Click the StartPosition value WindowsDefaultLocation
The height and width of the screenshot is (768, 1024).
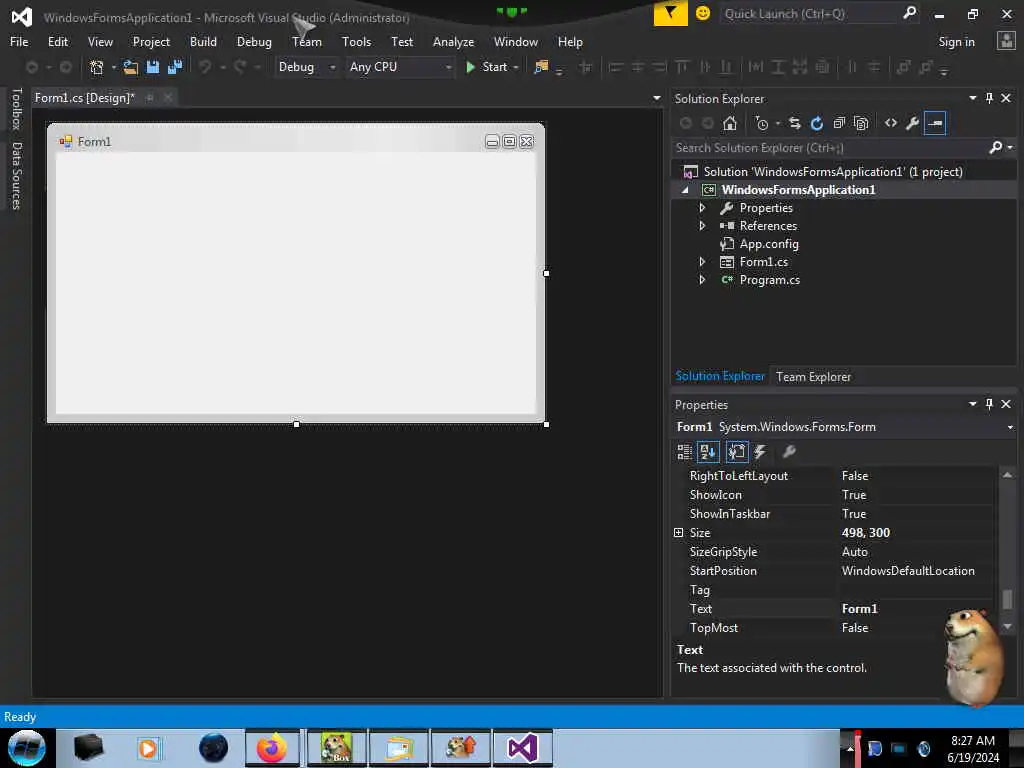click(x=908, y=571)
